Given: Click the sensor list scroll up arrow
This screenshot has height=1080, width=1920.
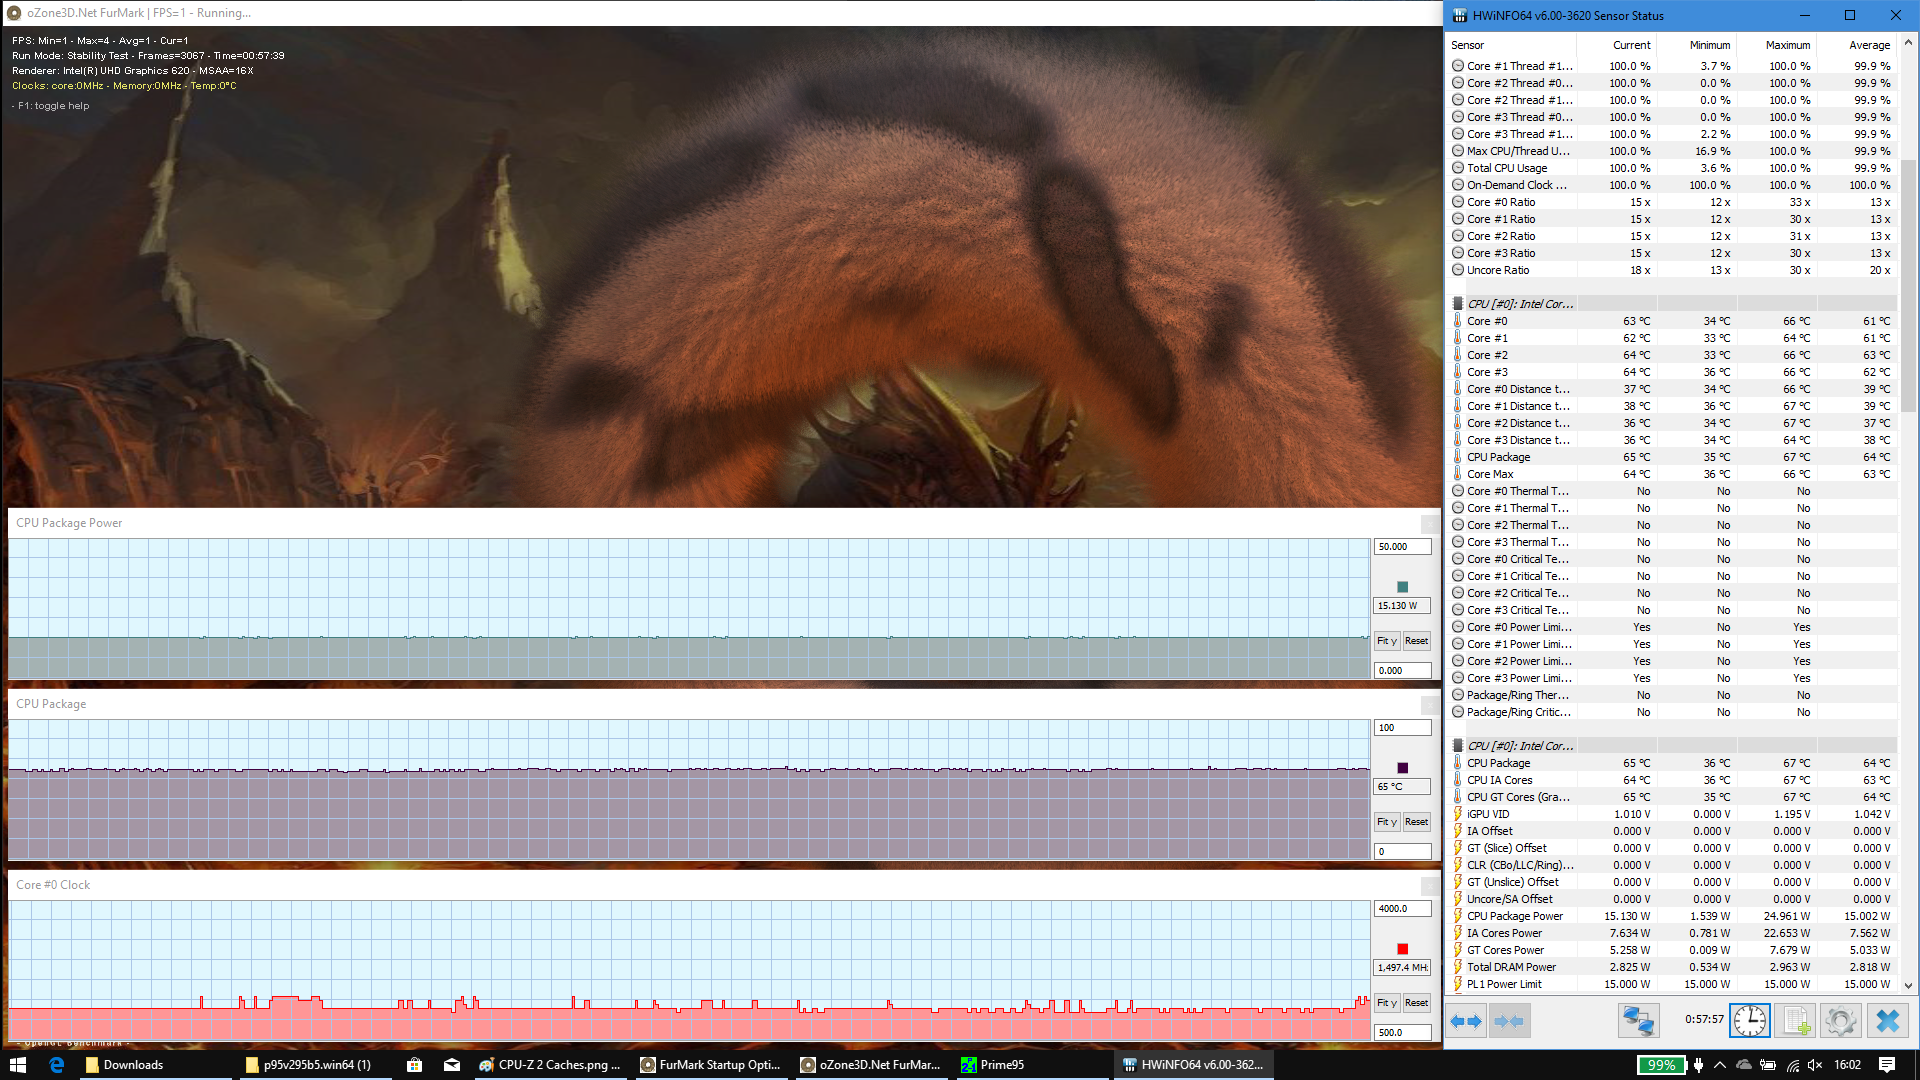Looking at the screenshot, I should 1908,43.
